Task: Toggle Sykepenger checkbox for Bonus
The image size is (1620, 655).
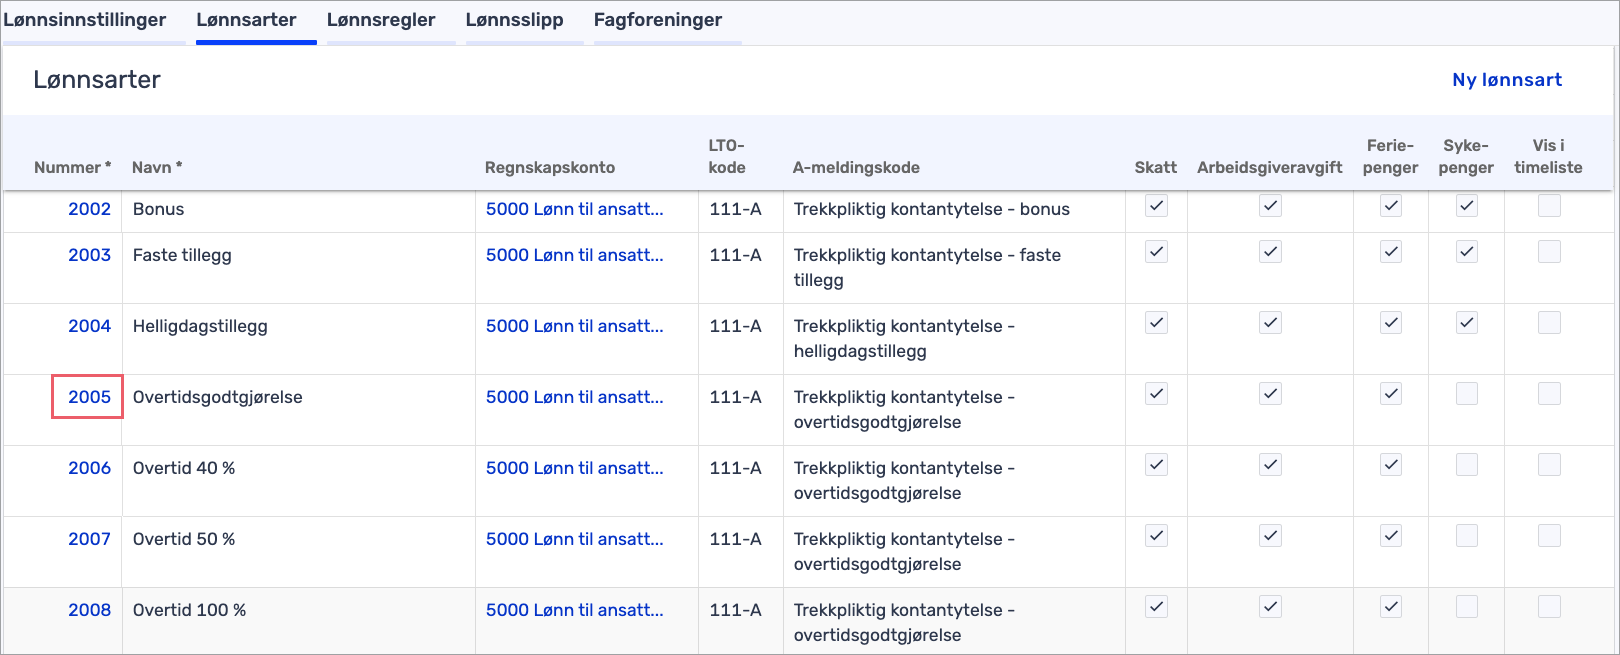Action: [x=1467, y=206]
